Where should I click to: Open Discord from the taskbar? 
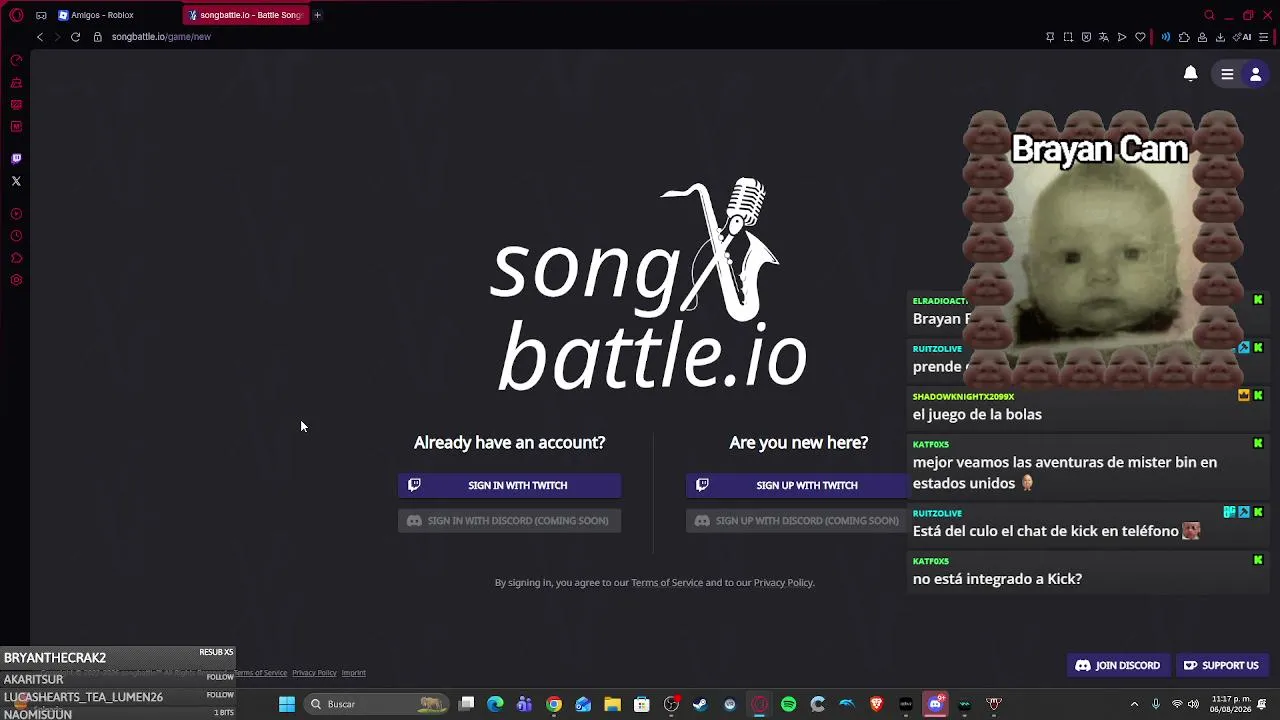pos(935,704)
